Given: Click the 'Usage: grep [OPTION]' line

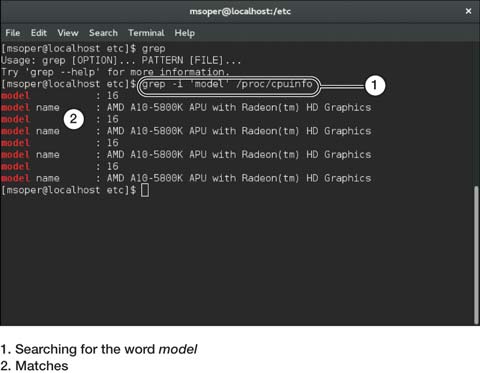Looking at the screenshot, I should tap(121, 60).
